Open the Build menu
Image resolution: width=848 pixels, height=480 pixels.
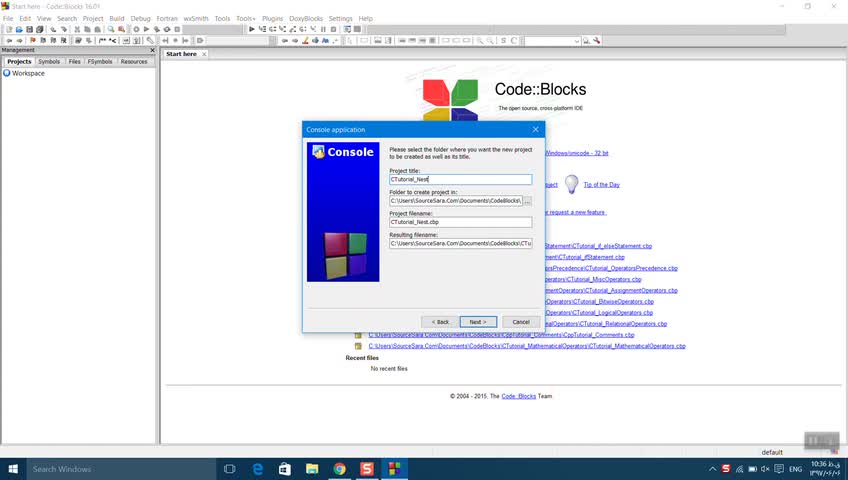117,18
